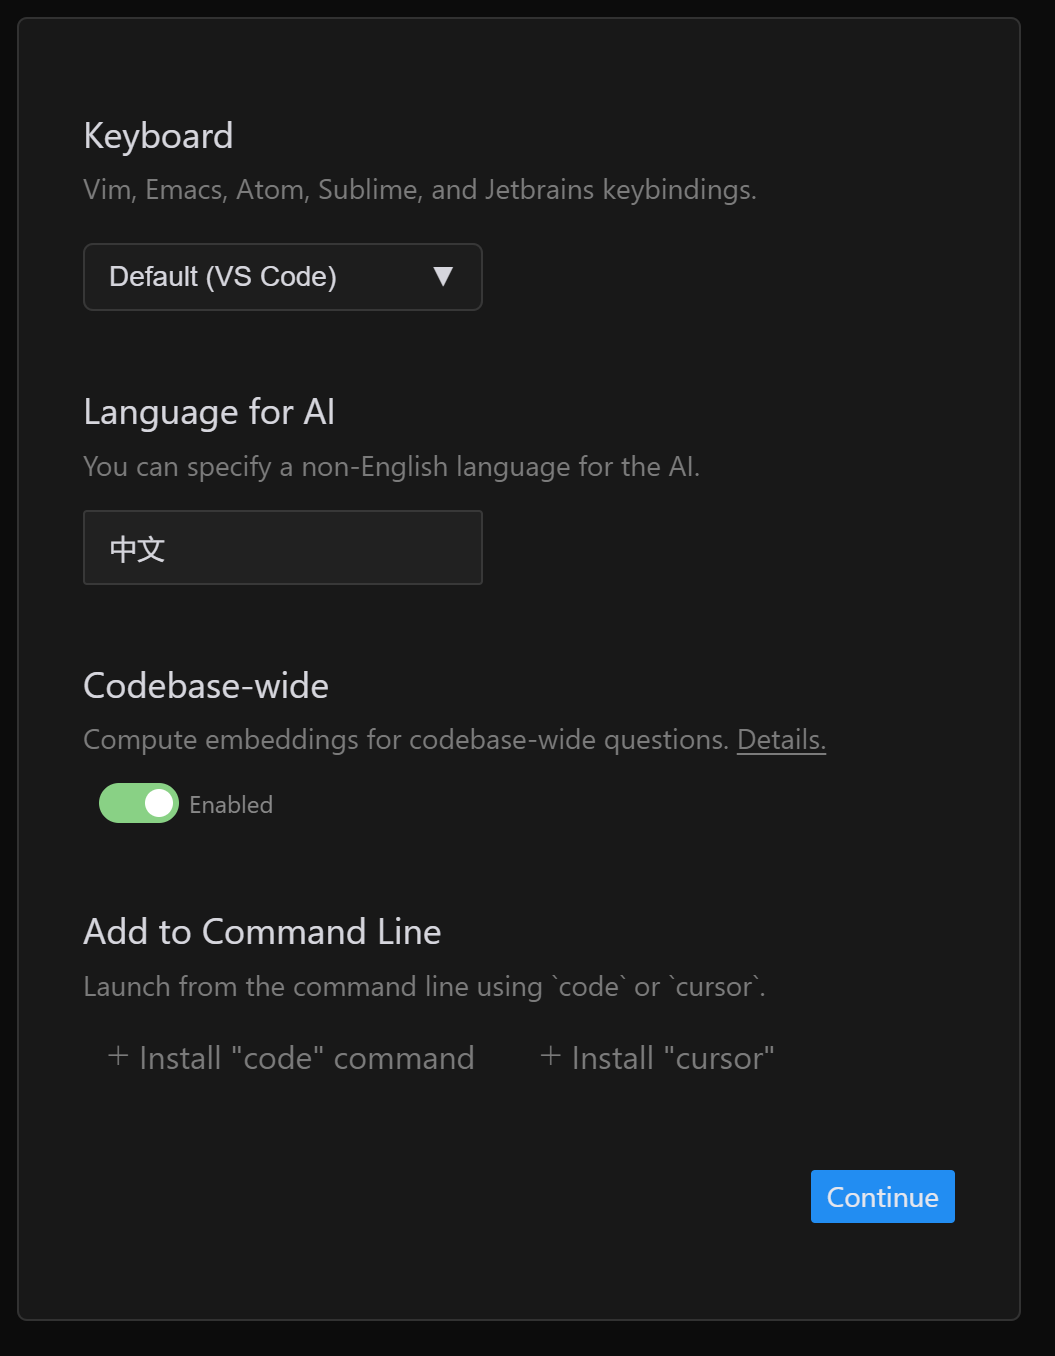Click the plus icon before Install "cursor"

(x=550, y=1057)
